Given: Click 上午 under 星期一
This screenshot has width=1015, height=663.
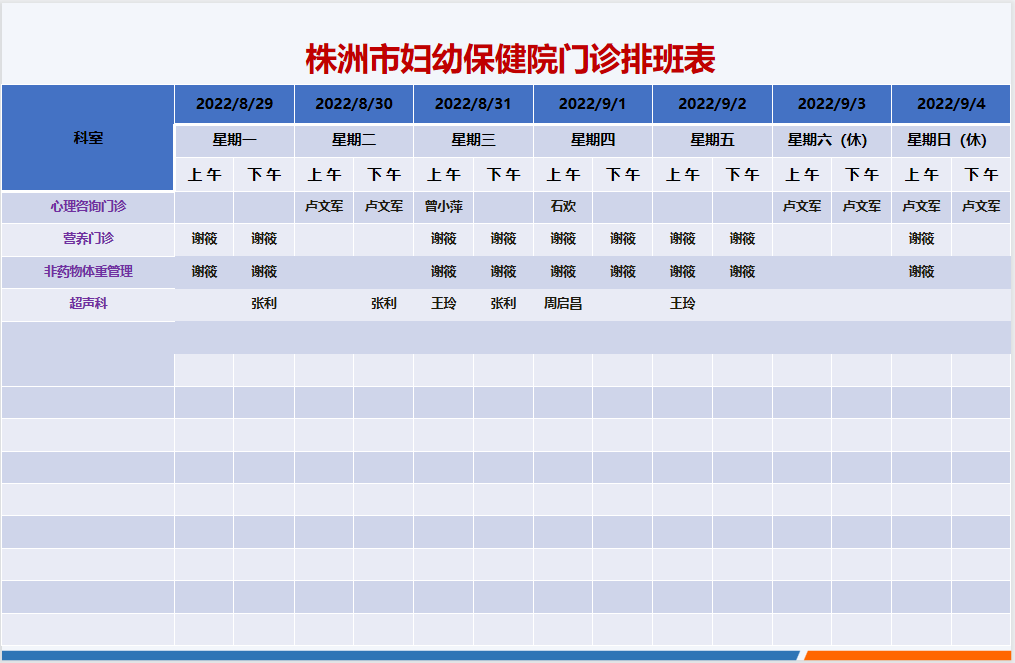Looking at the screenshot, I should [205, 175].
